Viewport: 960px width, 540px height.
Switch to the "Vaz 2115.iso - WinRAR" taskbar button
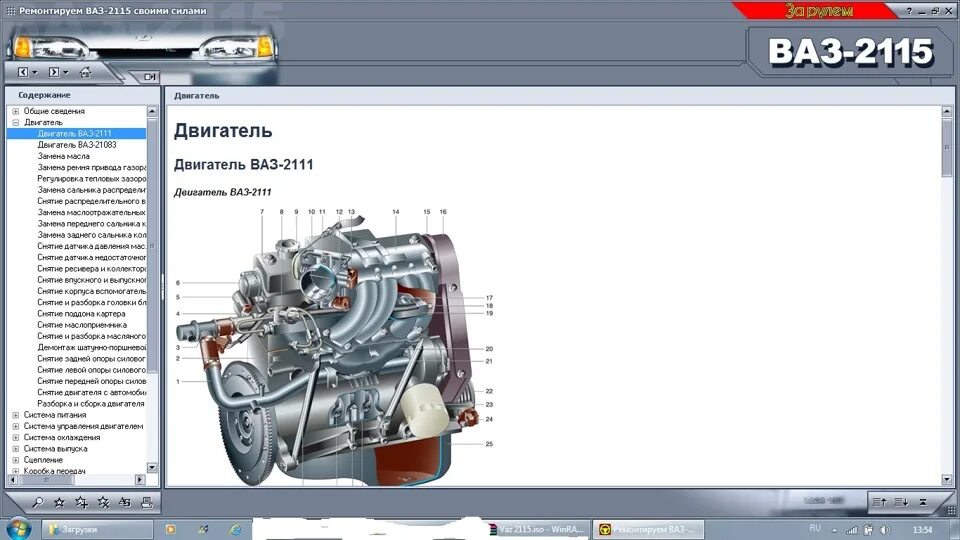click(x=539, y=530)
